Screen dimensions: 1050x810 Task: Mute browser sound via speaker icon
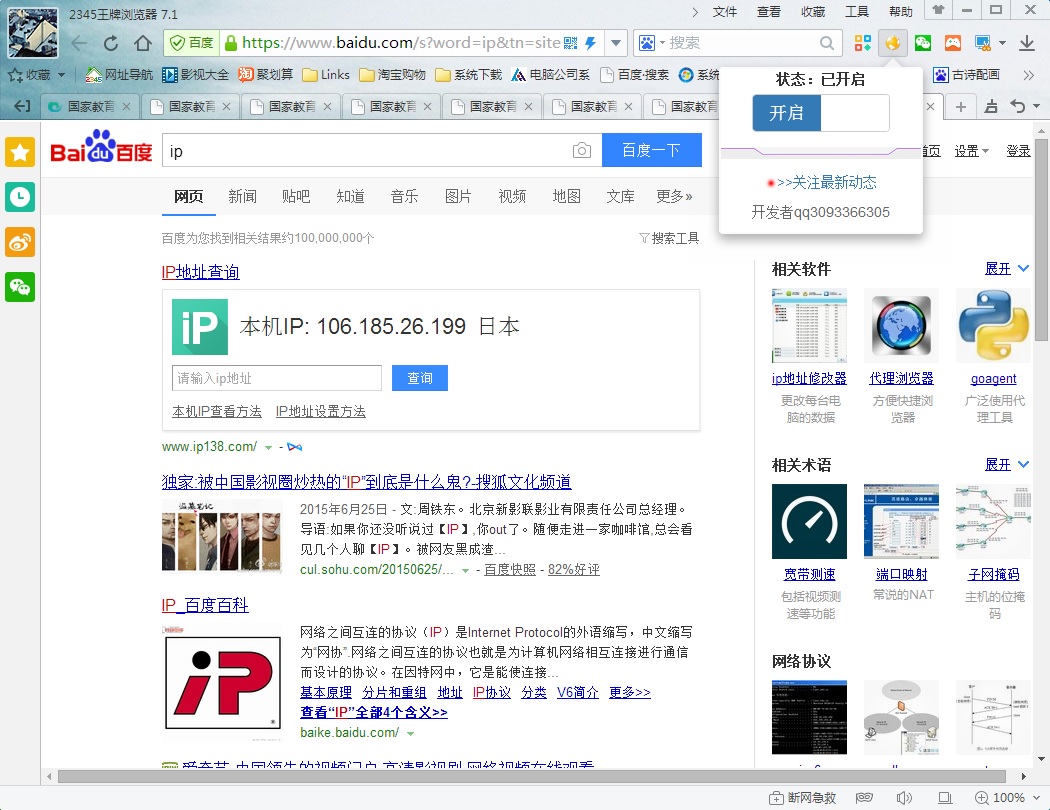904,797
